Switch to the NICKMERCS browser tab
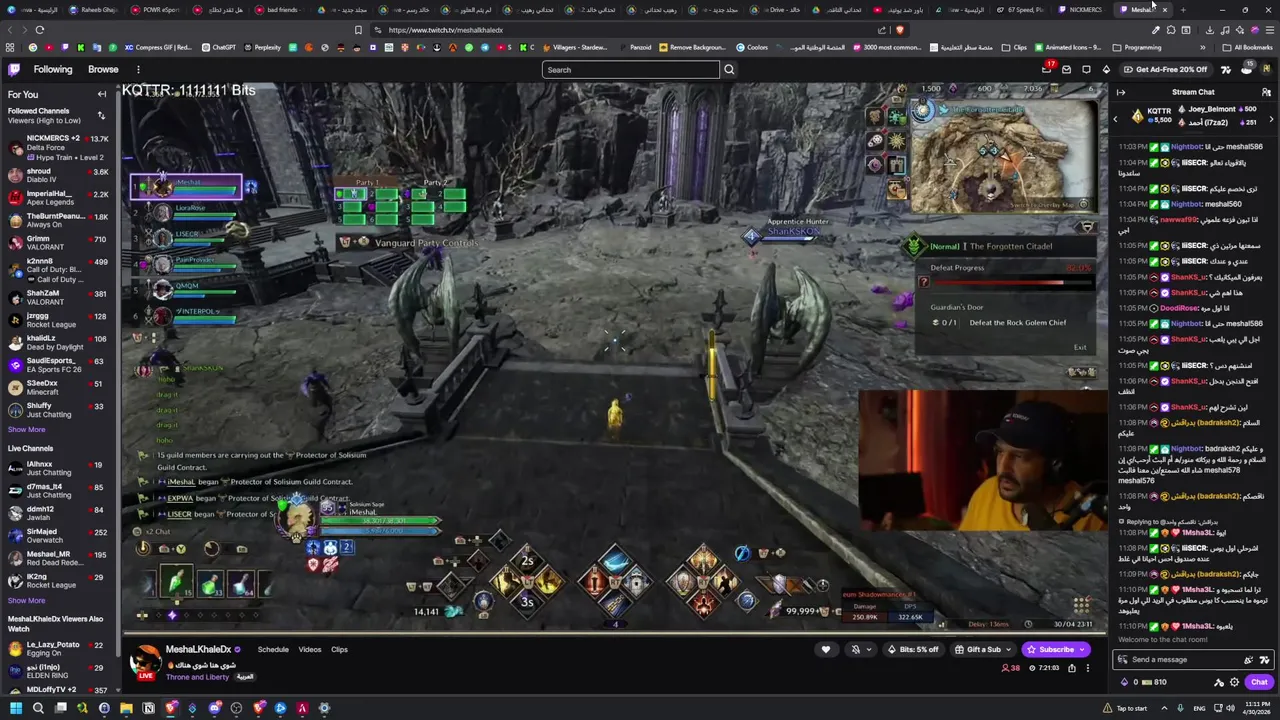This screenshot has height=720, width=1280. 1081,10
